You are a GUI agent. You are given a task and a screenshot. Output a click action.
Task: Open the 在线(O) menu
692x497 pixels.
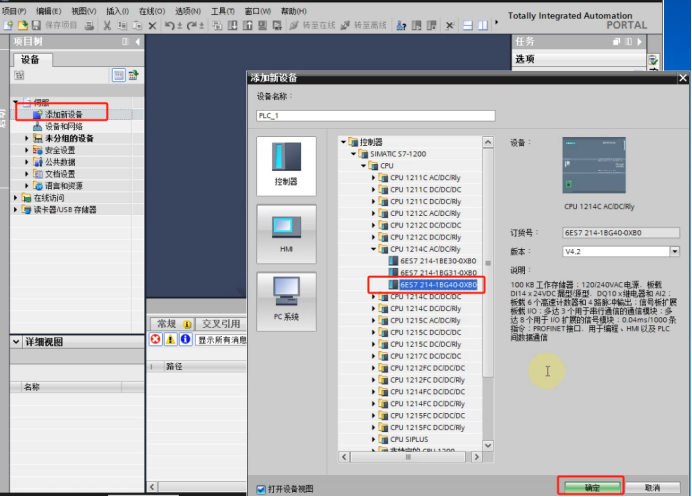152,11
